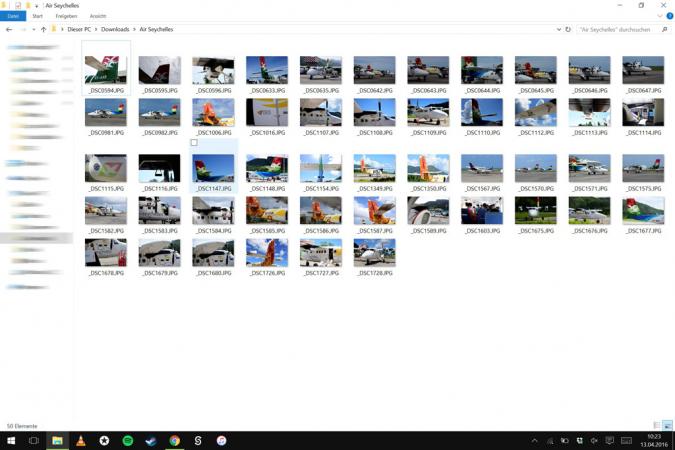Select thumbnail _DSC1006.JPG

pos(214,112)
